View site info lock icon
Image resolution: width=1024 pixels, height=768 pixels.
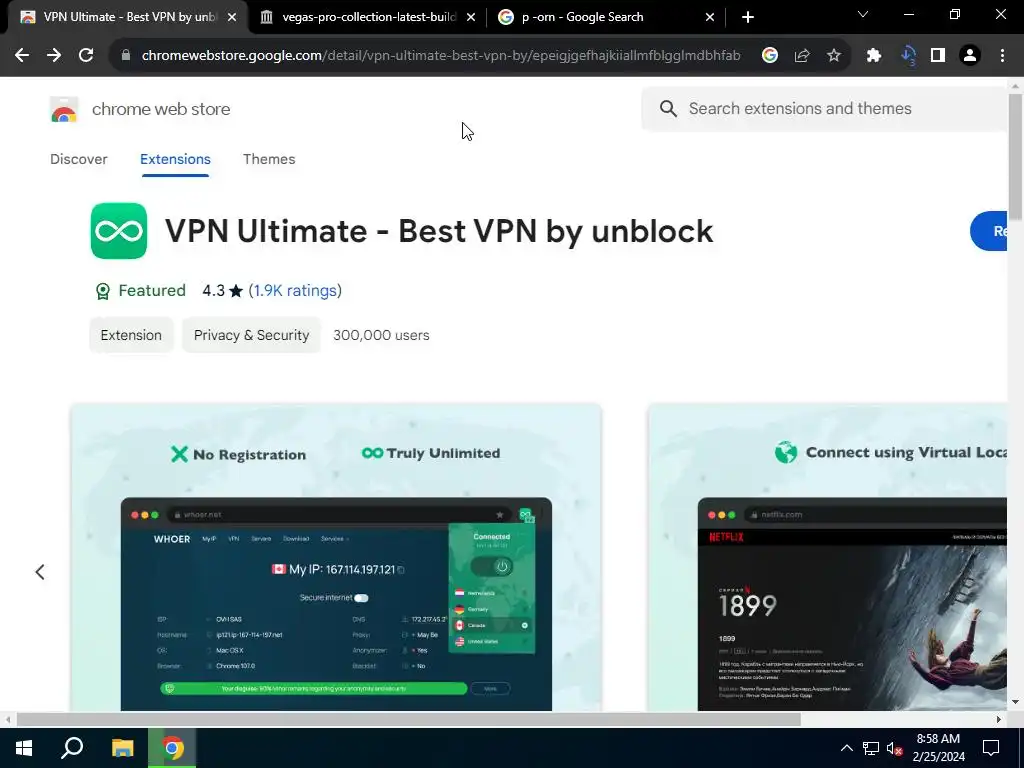click(126, 56)
